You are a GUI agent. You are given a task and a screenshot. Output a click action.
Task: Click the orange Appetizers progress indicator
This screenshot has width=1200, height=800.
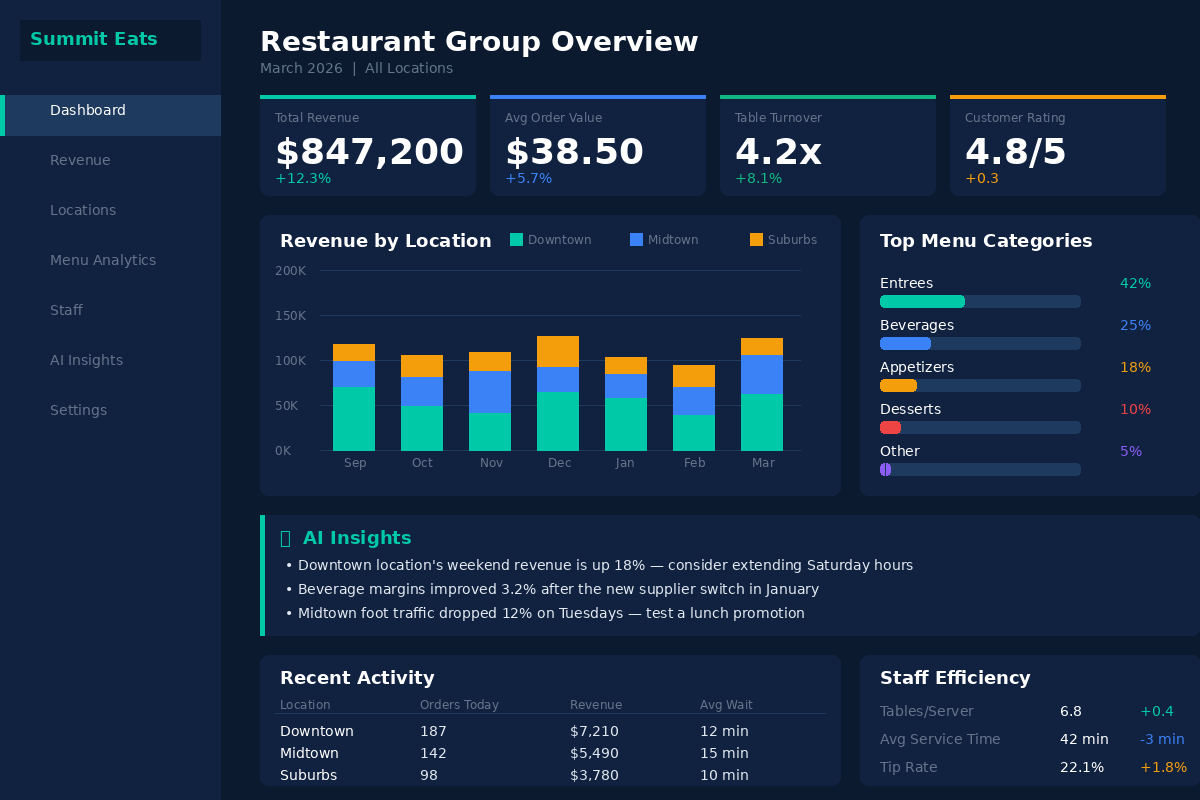pos(898,385)
